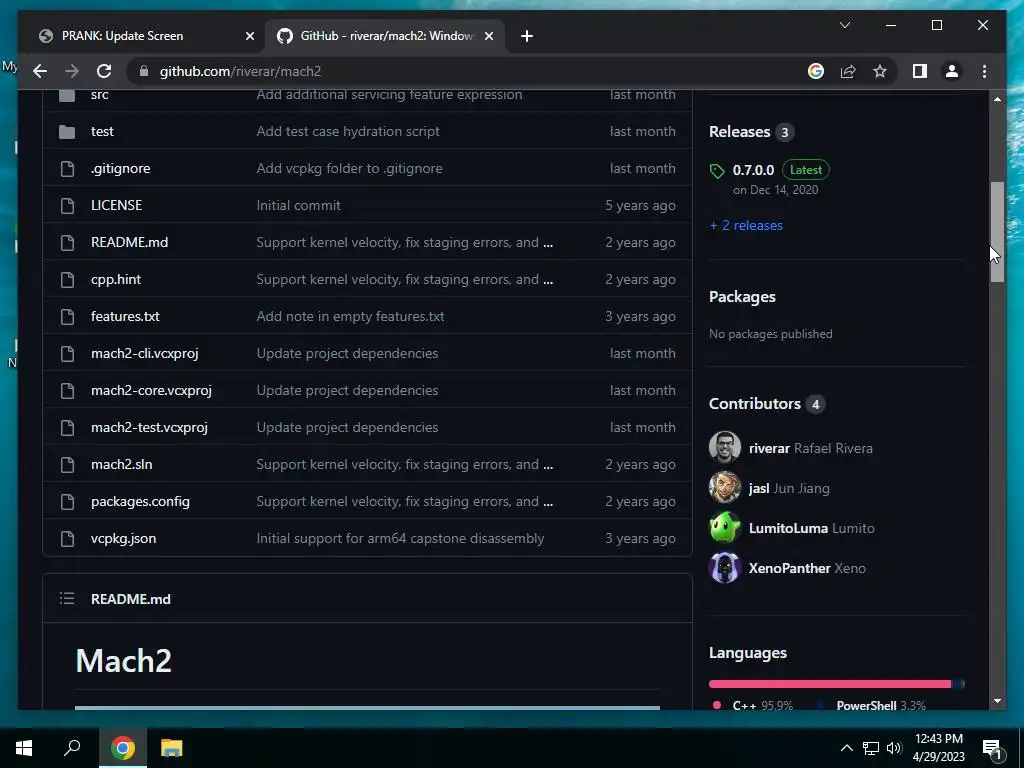Visit jasl Jun Jiang's profile

tap(789, 488)
